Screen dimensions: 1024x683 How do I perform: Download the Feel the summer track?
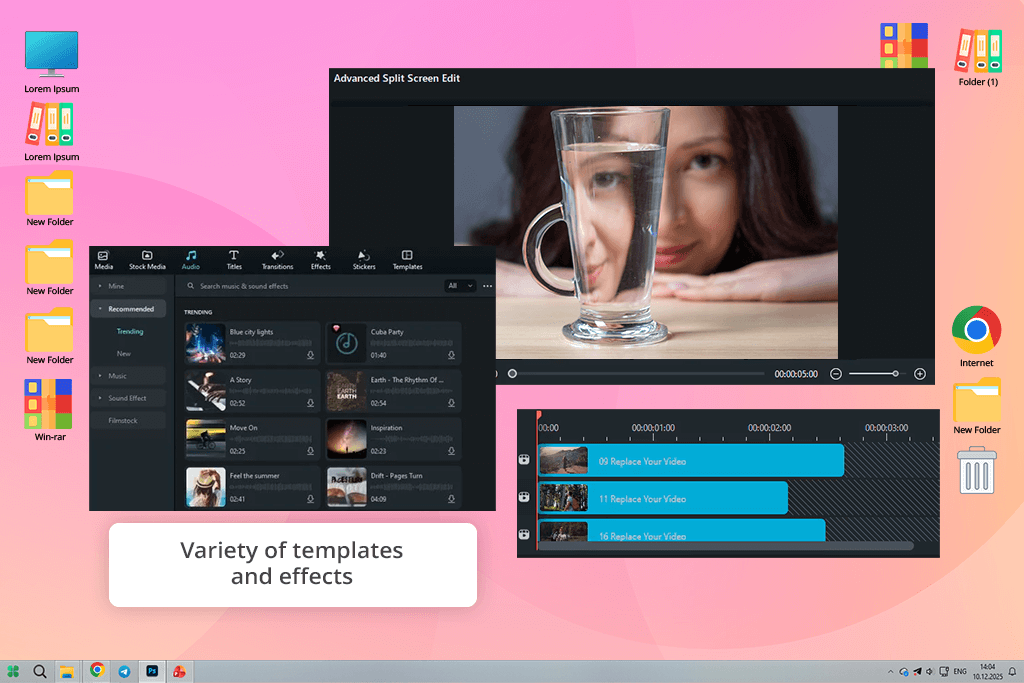[x=310, y=499]
